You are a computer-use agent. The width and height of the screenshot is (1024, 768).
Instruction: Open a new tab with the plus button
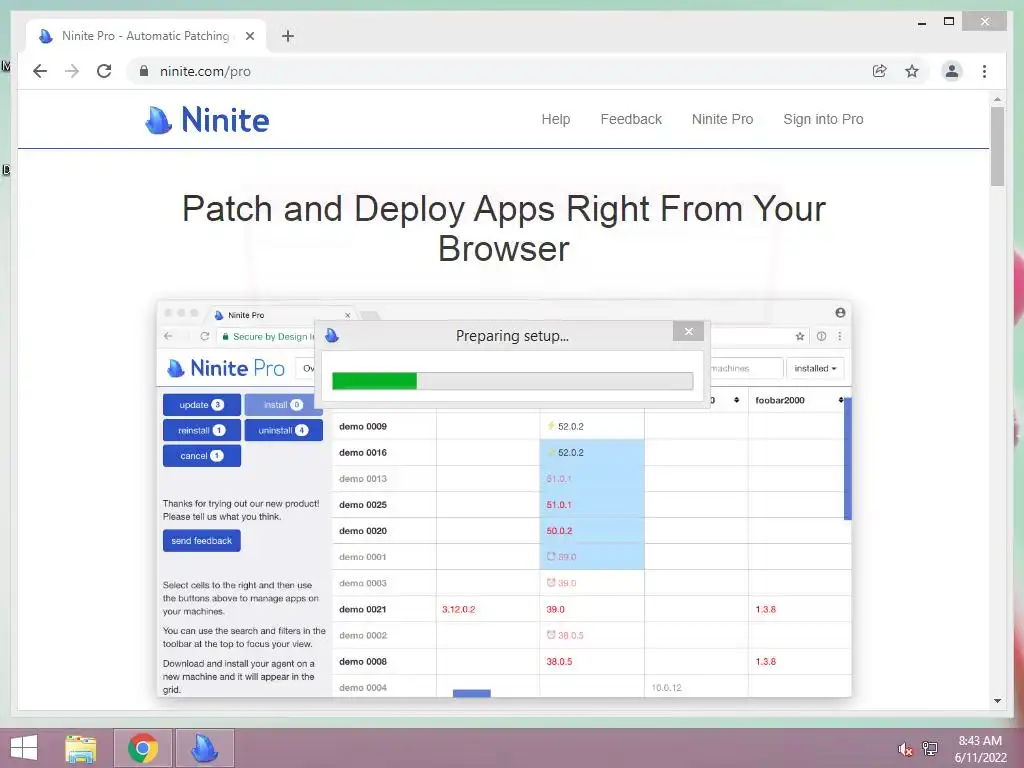click(x=288, y=36)
